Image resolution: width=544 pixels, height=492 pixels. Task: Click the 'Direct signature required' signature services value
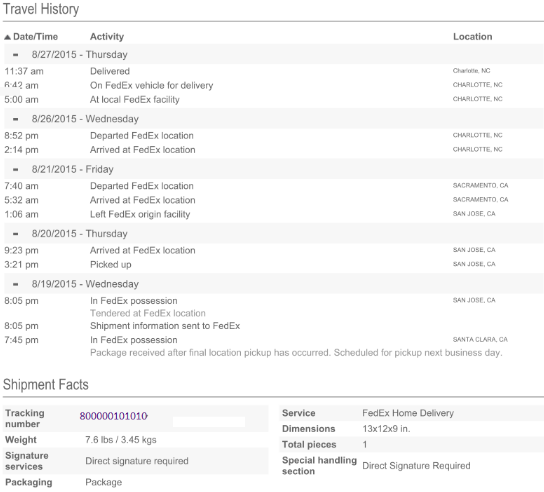[x=137, y=461]
